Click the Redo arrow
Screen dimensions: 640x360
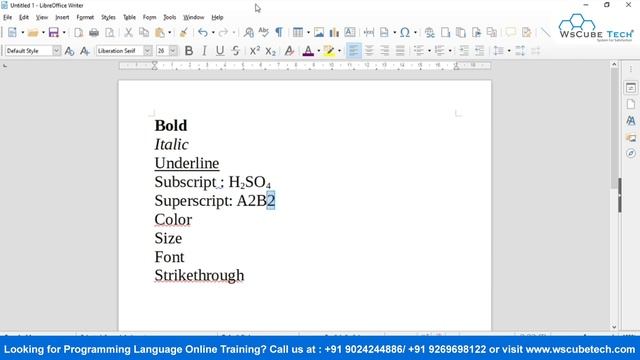(x=223, y=33)
